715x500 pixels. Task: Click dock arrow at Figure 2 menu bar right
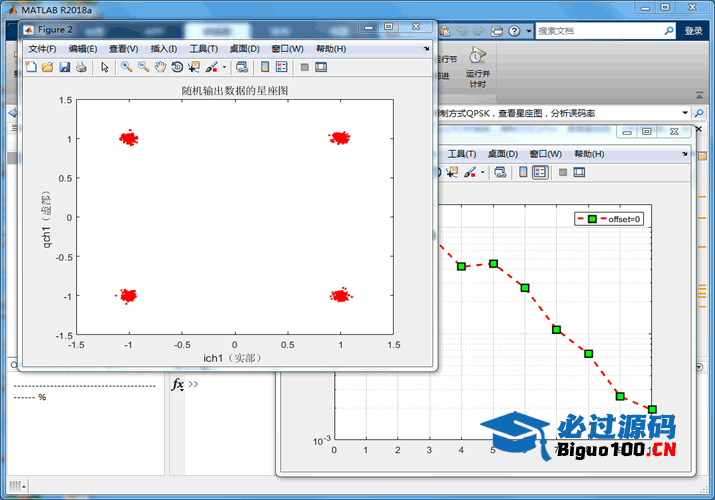coord(426,48)
